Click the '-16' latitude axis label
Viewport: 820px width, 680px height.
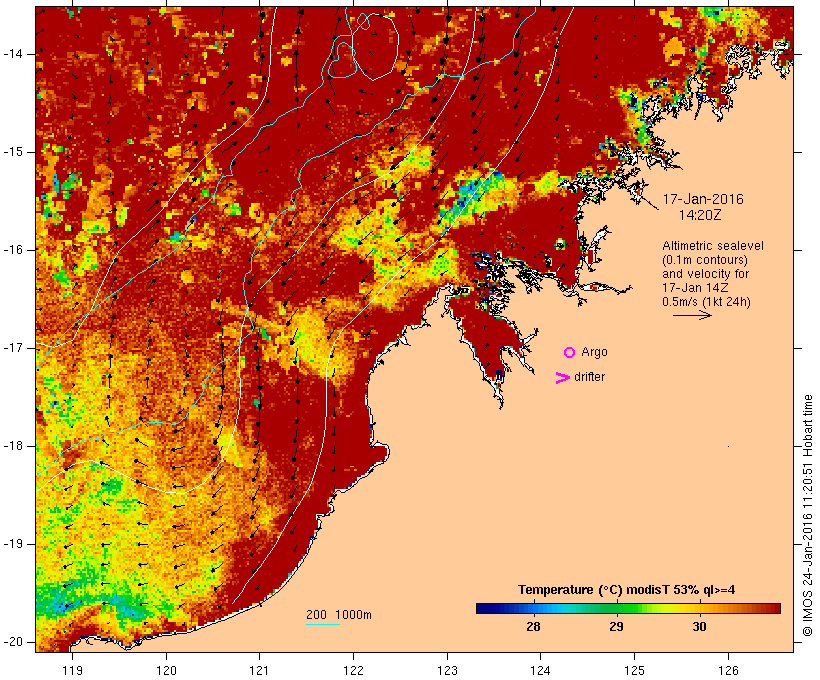(13, 250)
